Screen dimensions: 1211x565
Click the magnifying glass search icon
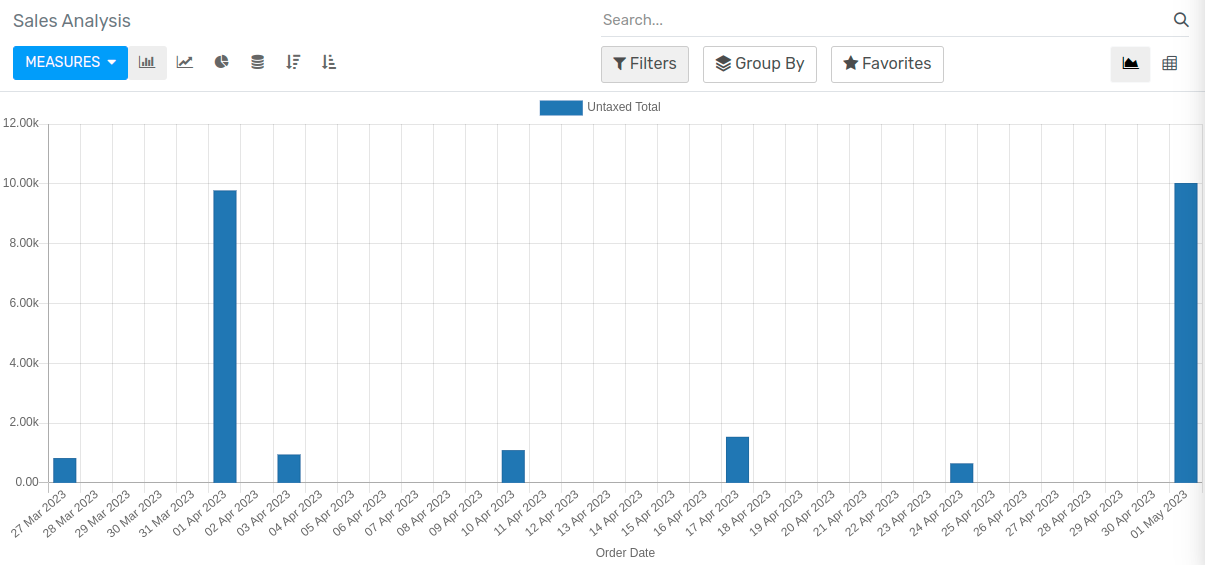coord(1181,20)
